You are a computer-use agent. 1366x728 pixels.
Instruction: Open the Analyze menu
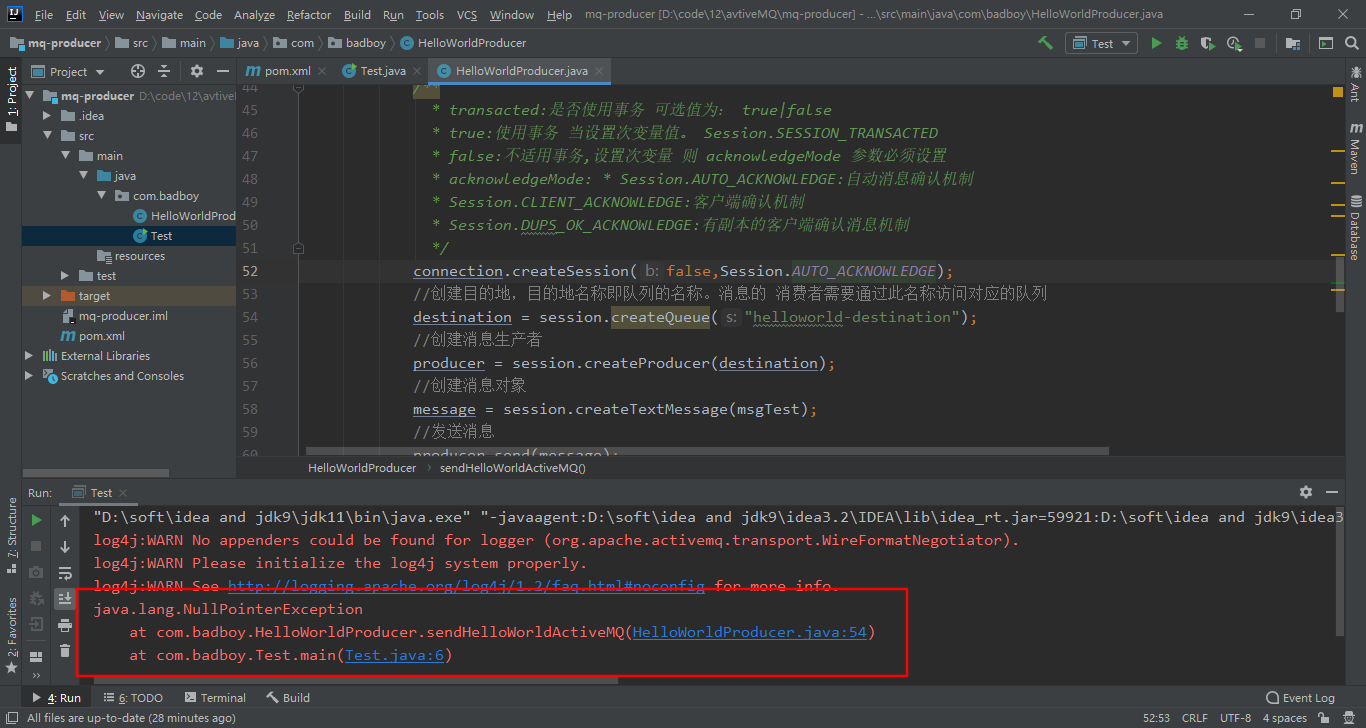point(254,15)
